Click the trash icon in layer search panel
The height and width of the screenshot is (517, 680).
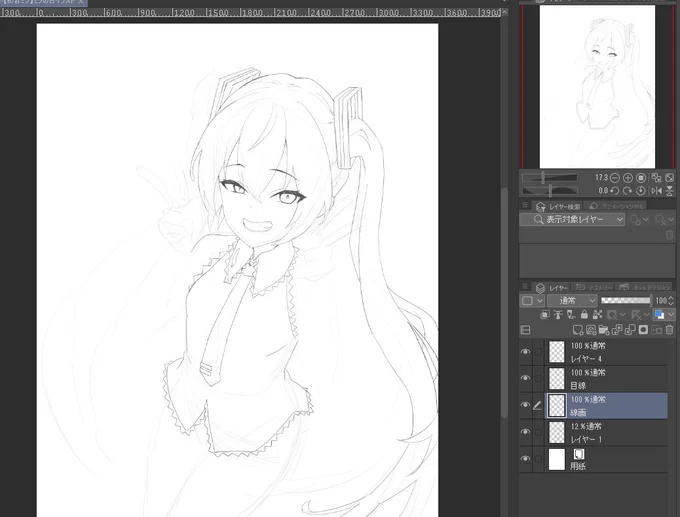(669, 235)
